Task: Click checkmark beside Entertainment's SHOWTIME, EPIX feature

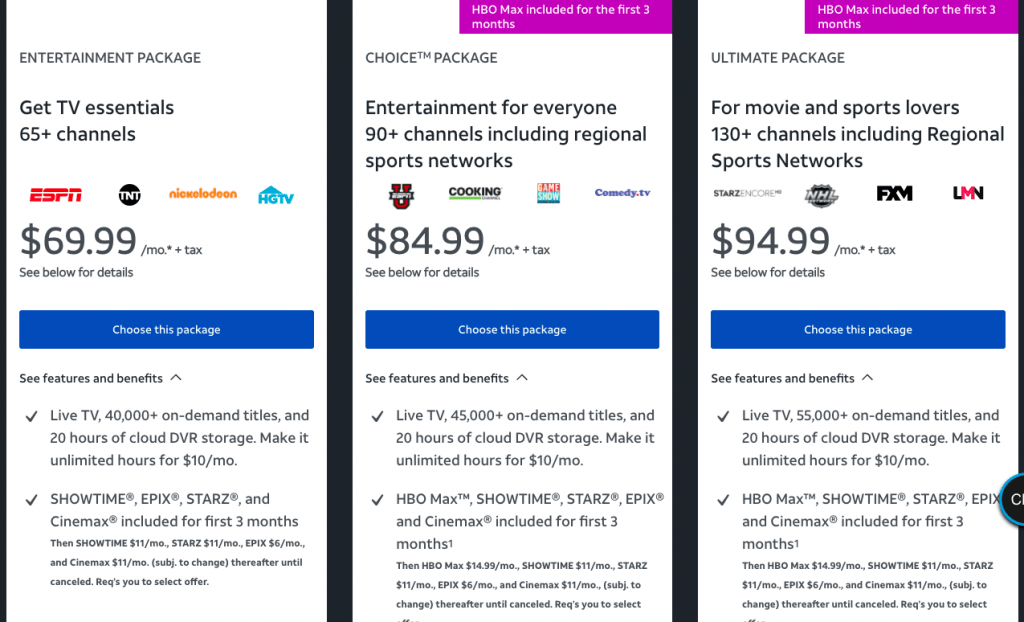Action: click(31, 500)
